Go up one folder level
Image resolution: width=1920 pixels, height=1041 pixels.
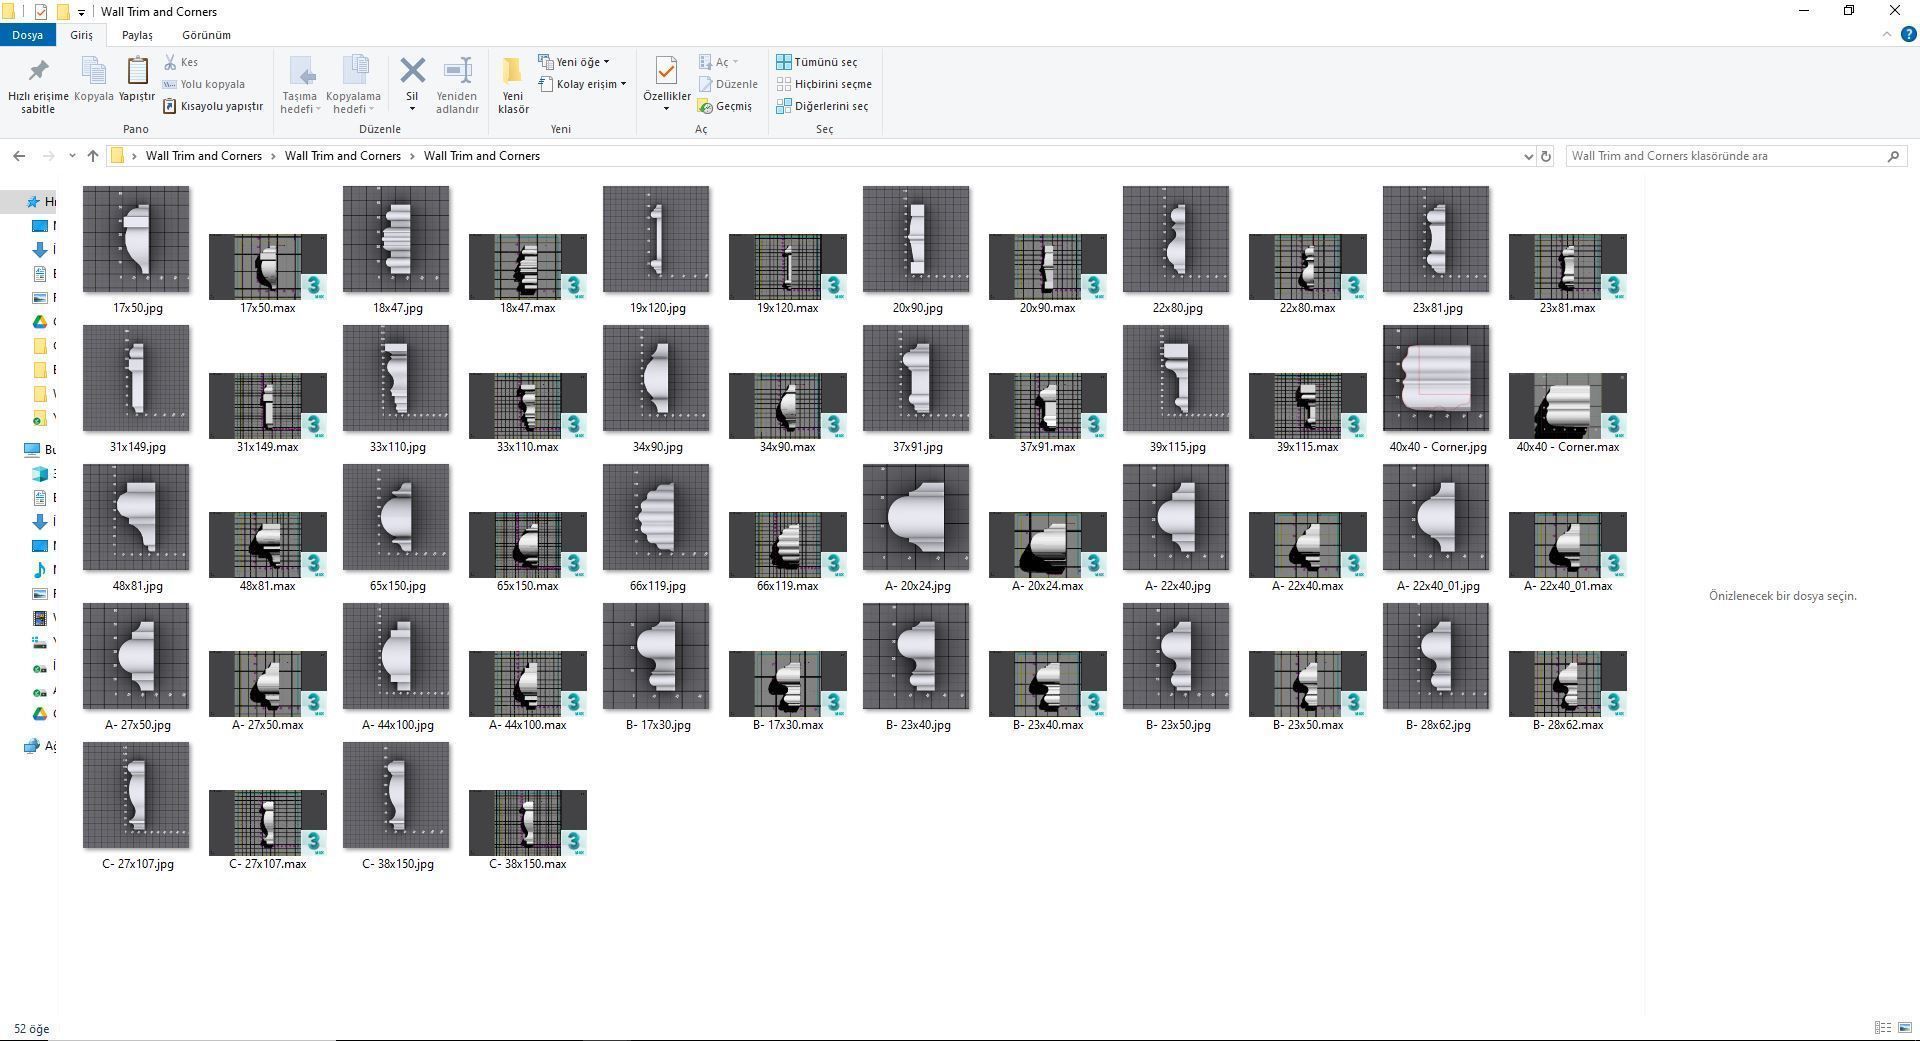pyautogui.click(x=93, y=156)
